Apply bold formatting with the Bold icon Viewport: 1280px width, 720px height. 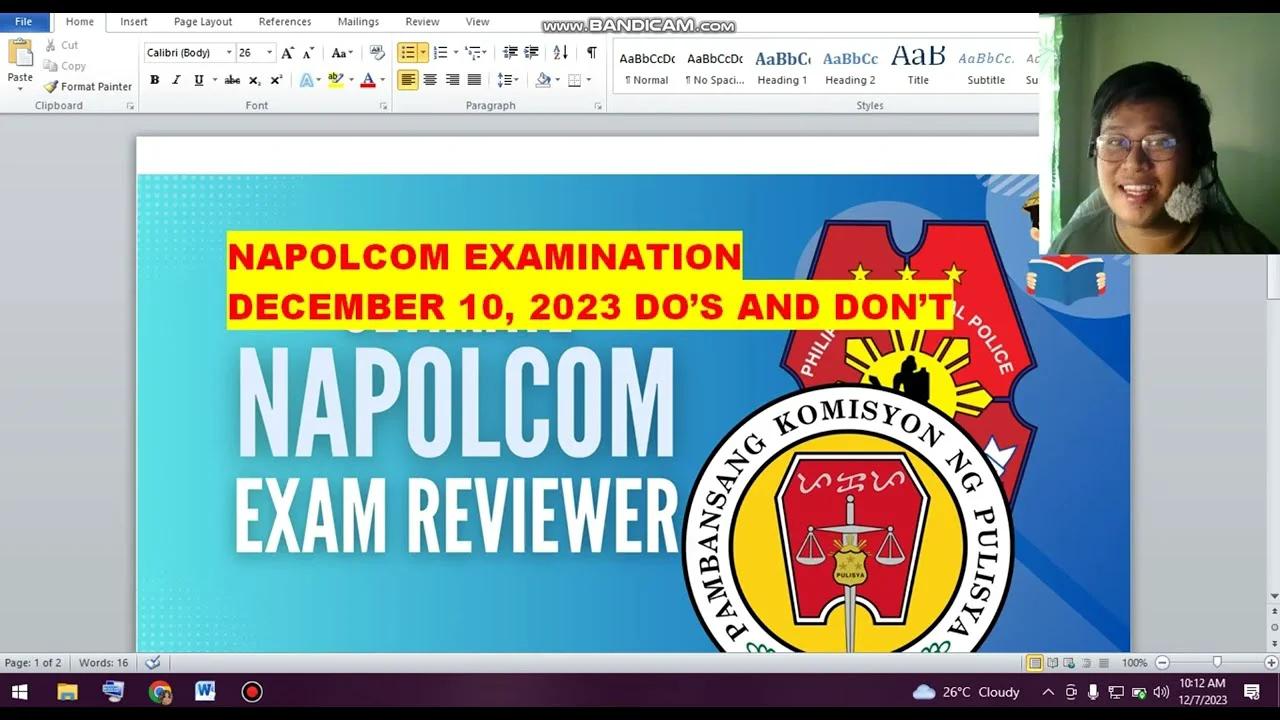(155, 79)
